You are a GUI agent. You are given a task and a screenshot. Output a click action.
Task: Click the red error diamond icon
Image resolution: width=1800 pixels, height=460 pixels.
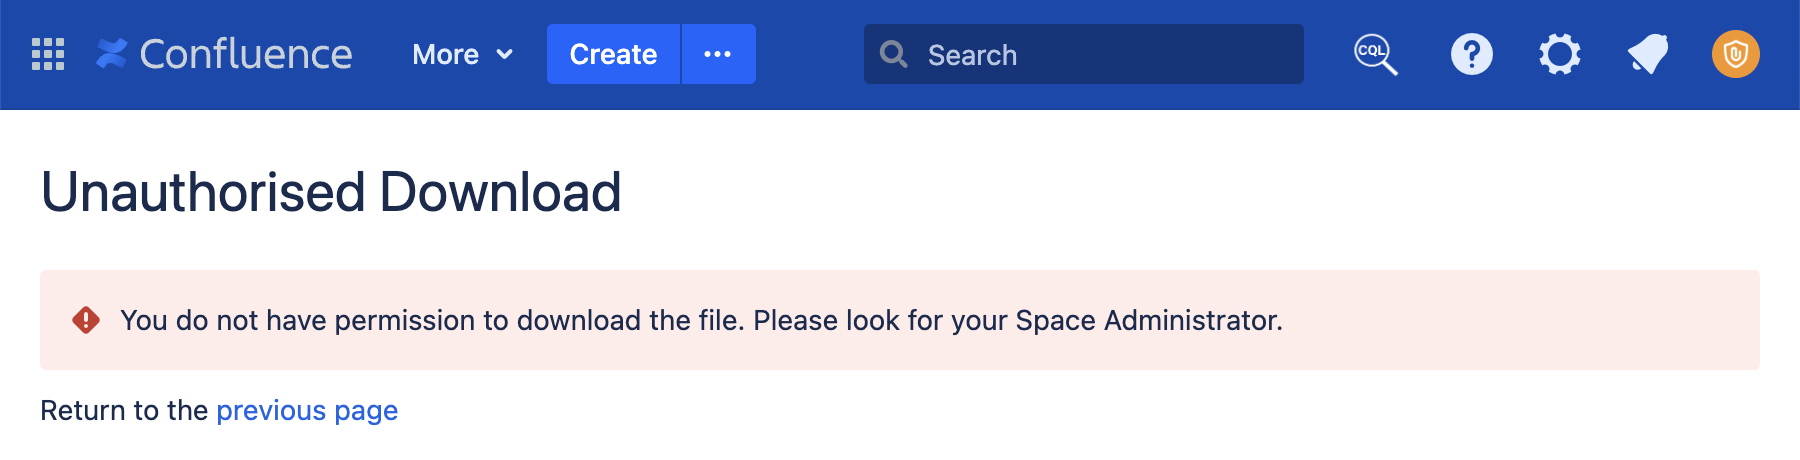coord(86,320)
